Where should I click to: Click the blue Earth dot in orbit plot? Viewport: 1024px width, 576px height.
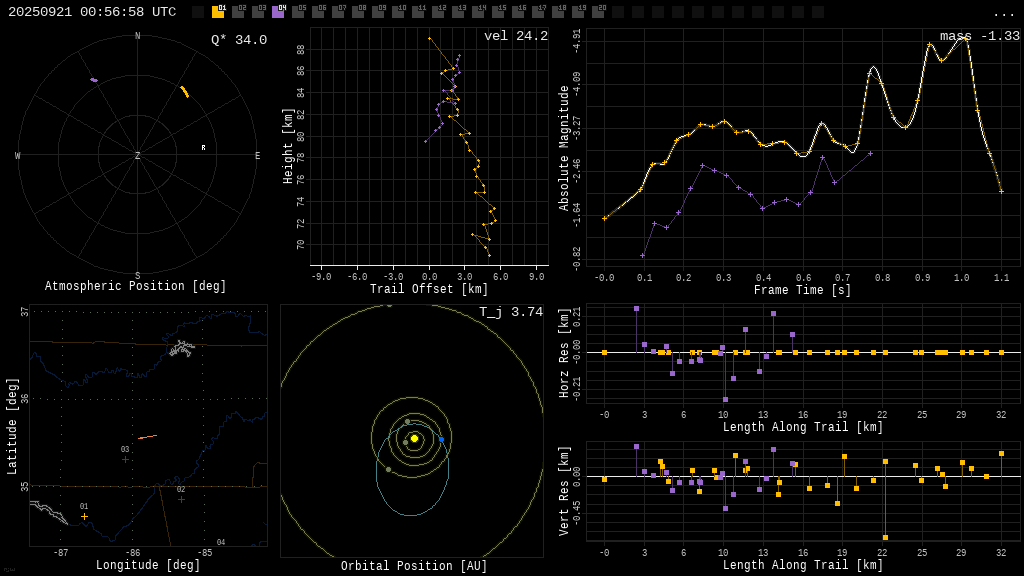tap(441, 439)
